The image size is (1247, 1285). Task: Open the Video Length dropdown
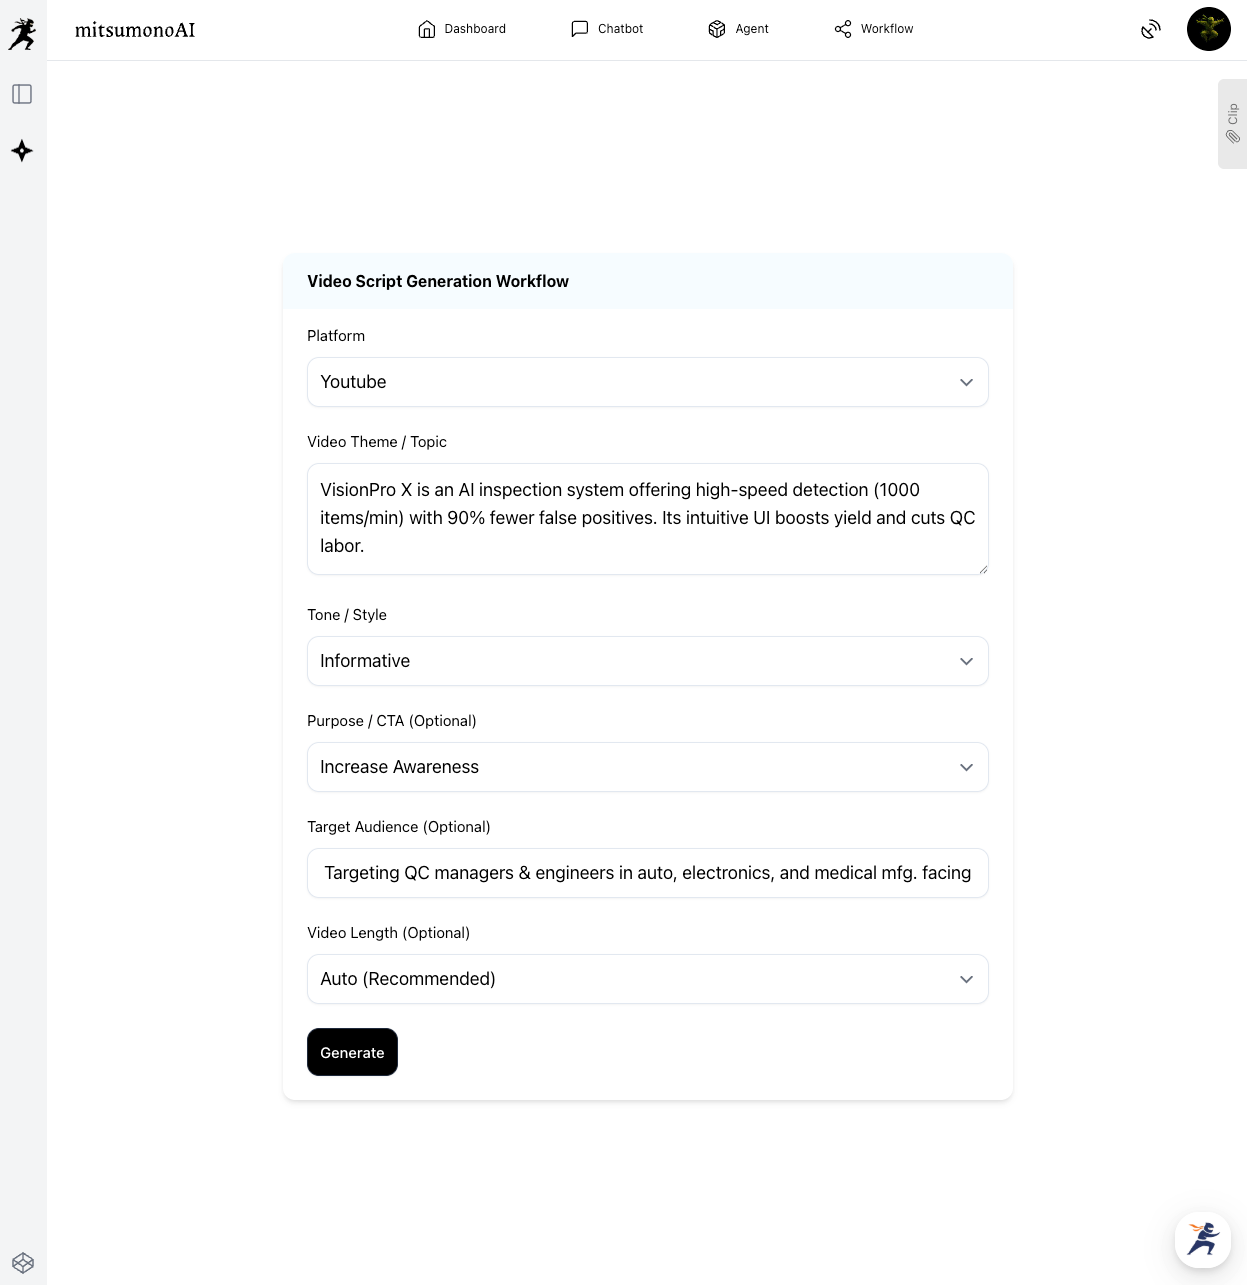[x=647, y=979]
